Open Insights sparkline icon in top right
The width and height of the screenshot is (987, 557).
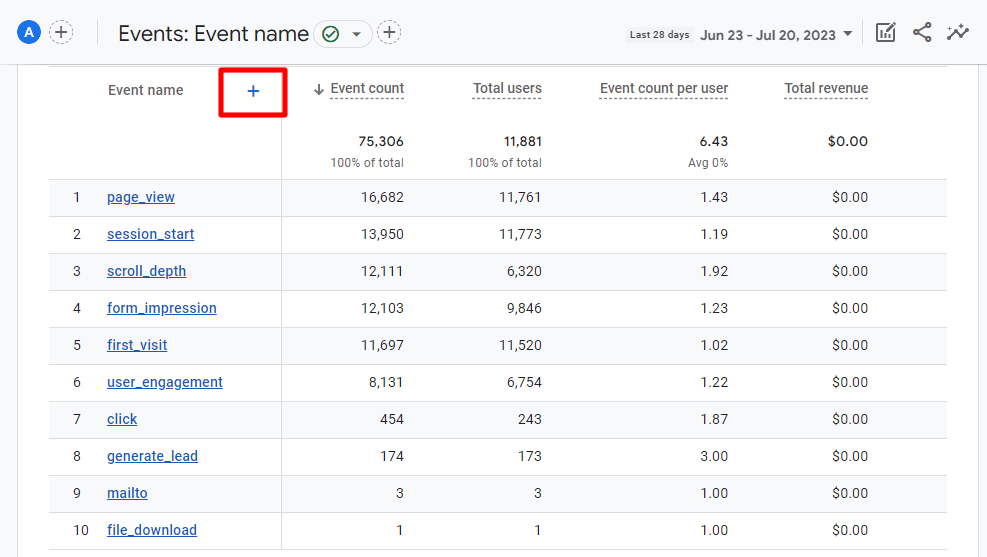(958, 33)
